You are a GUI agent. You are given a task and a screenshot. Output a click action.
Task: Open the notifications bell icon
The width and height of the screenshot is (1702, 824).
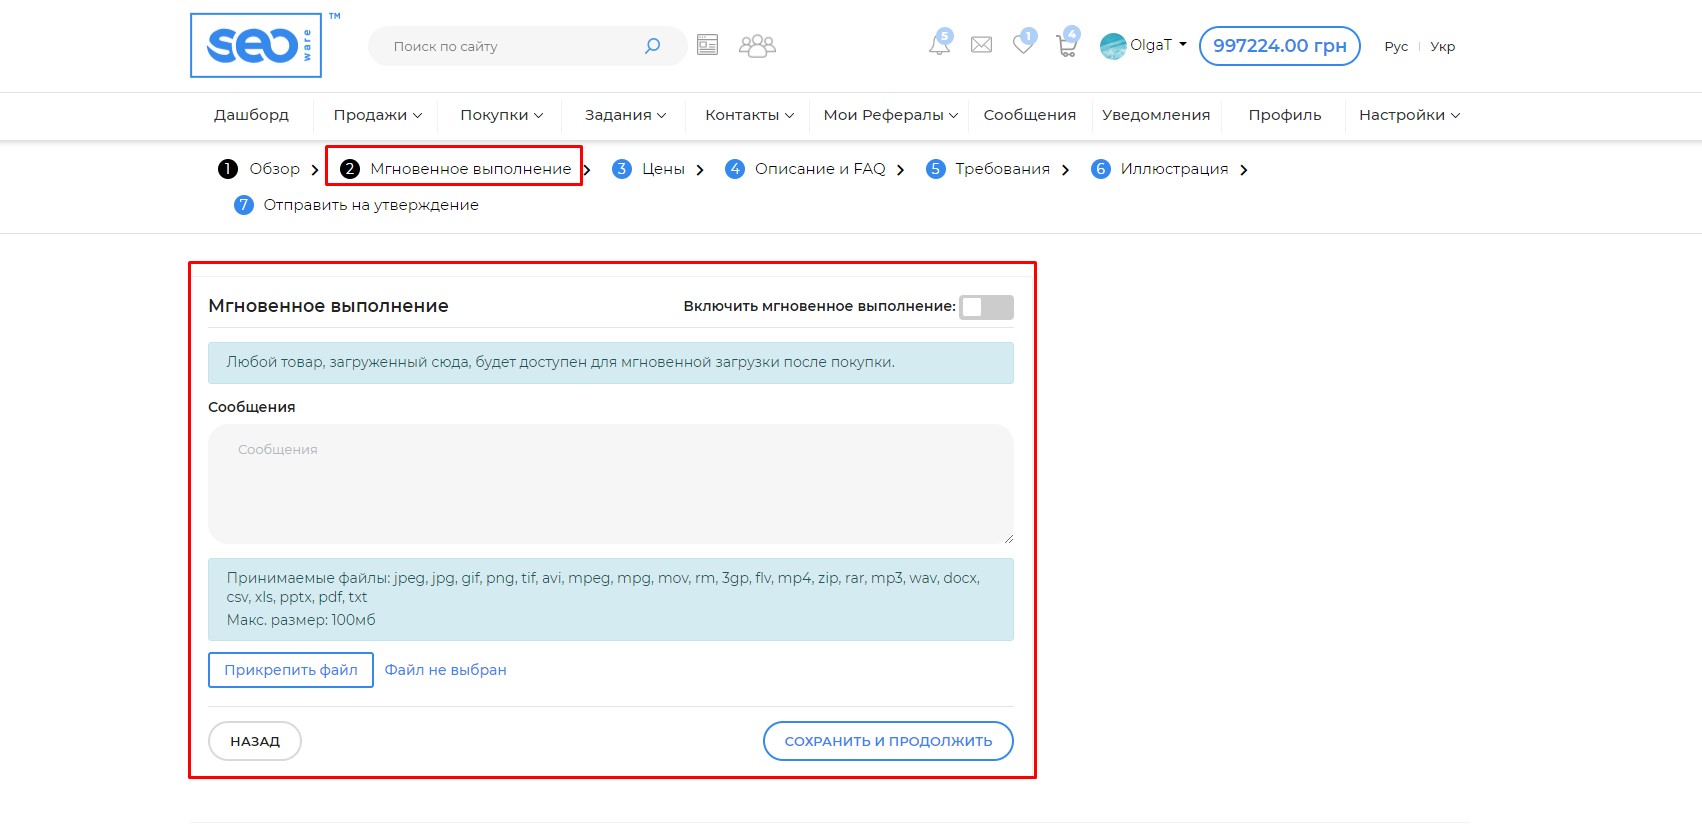tap(939, 44)
